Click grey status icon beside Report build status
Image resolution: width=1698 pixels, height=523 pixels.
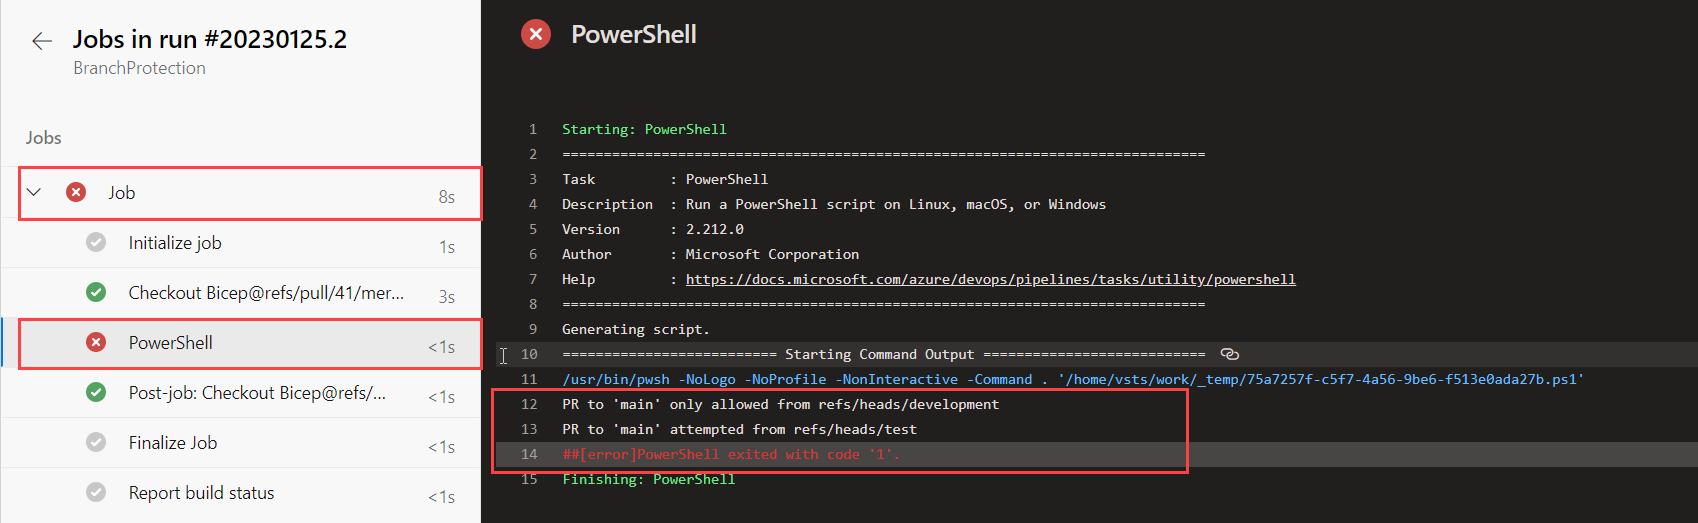96,492
